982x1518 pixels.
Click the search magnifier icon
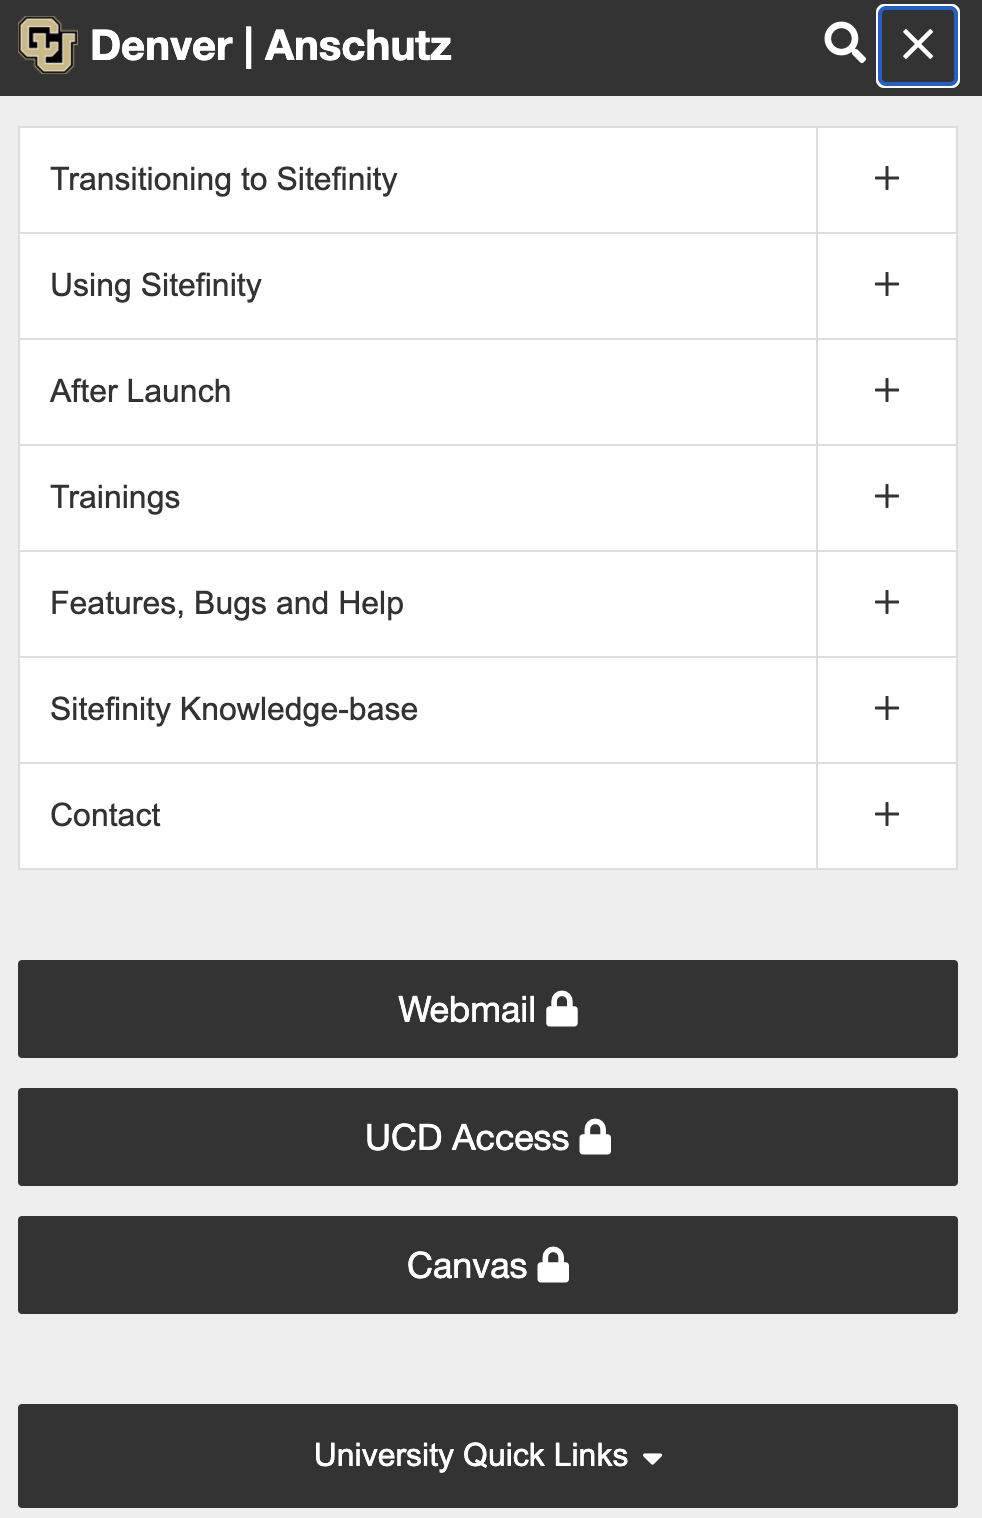pyautogui.click(x=845, y=45)
